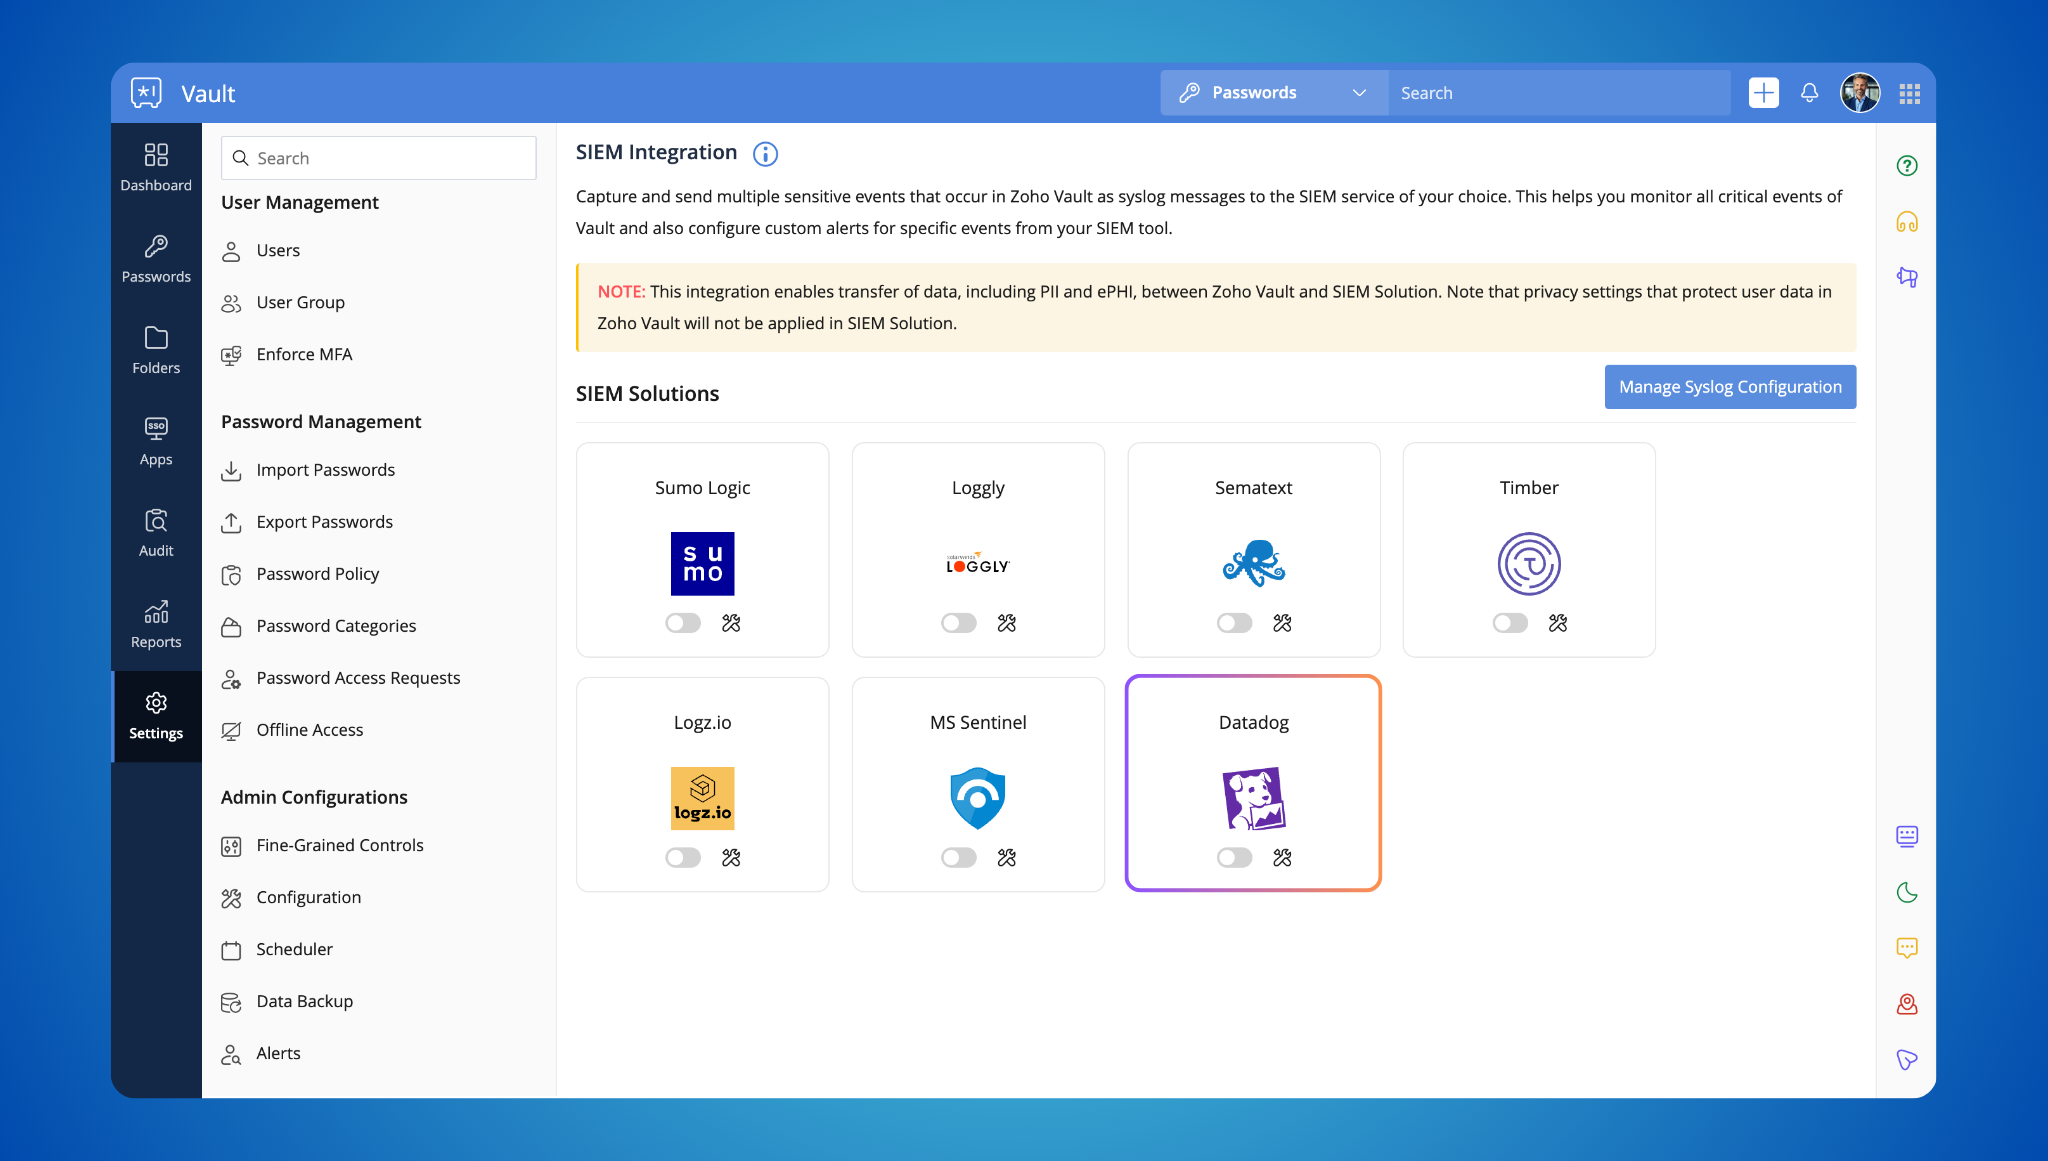
Task: Click Manage Syslog Configuration button
Action: pyautogui.click(x=1730, y=387)
